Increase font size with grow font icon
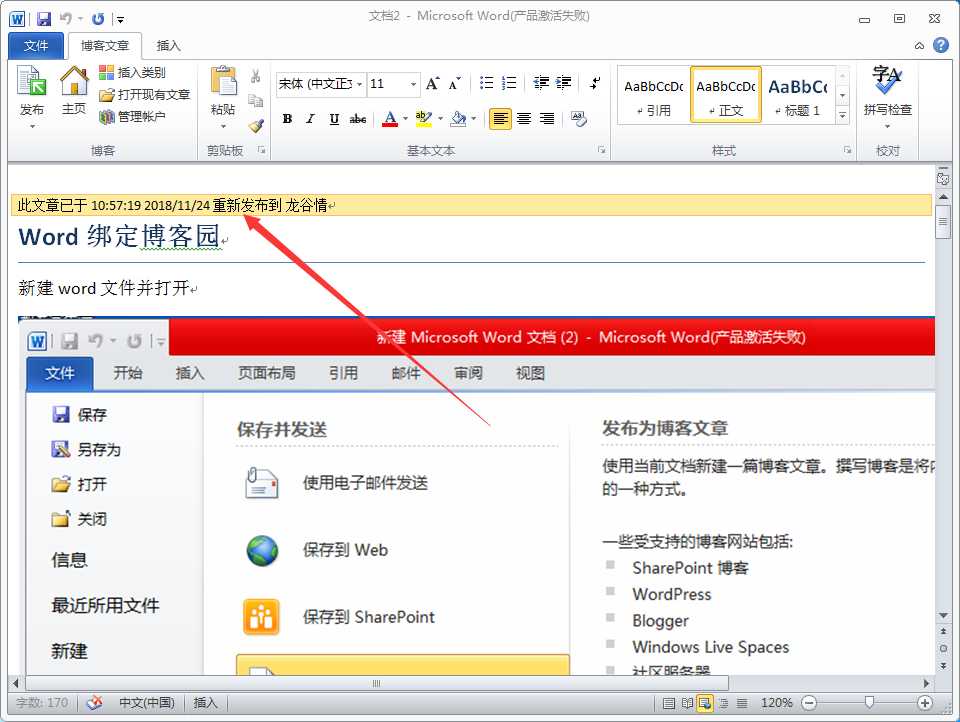Viewport: 960px width, 722px height. click(432, 83)
